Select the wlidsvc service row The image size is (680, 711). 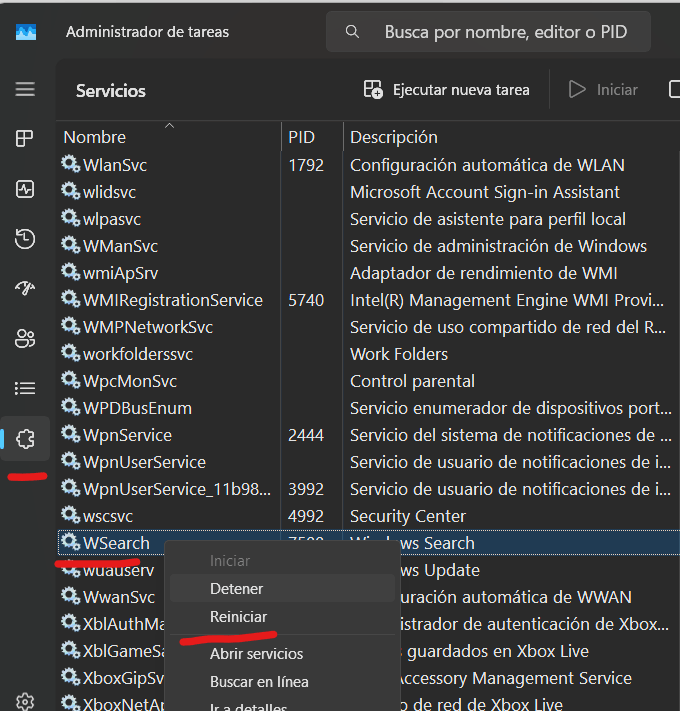[368, 192]
